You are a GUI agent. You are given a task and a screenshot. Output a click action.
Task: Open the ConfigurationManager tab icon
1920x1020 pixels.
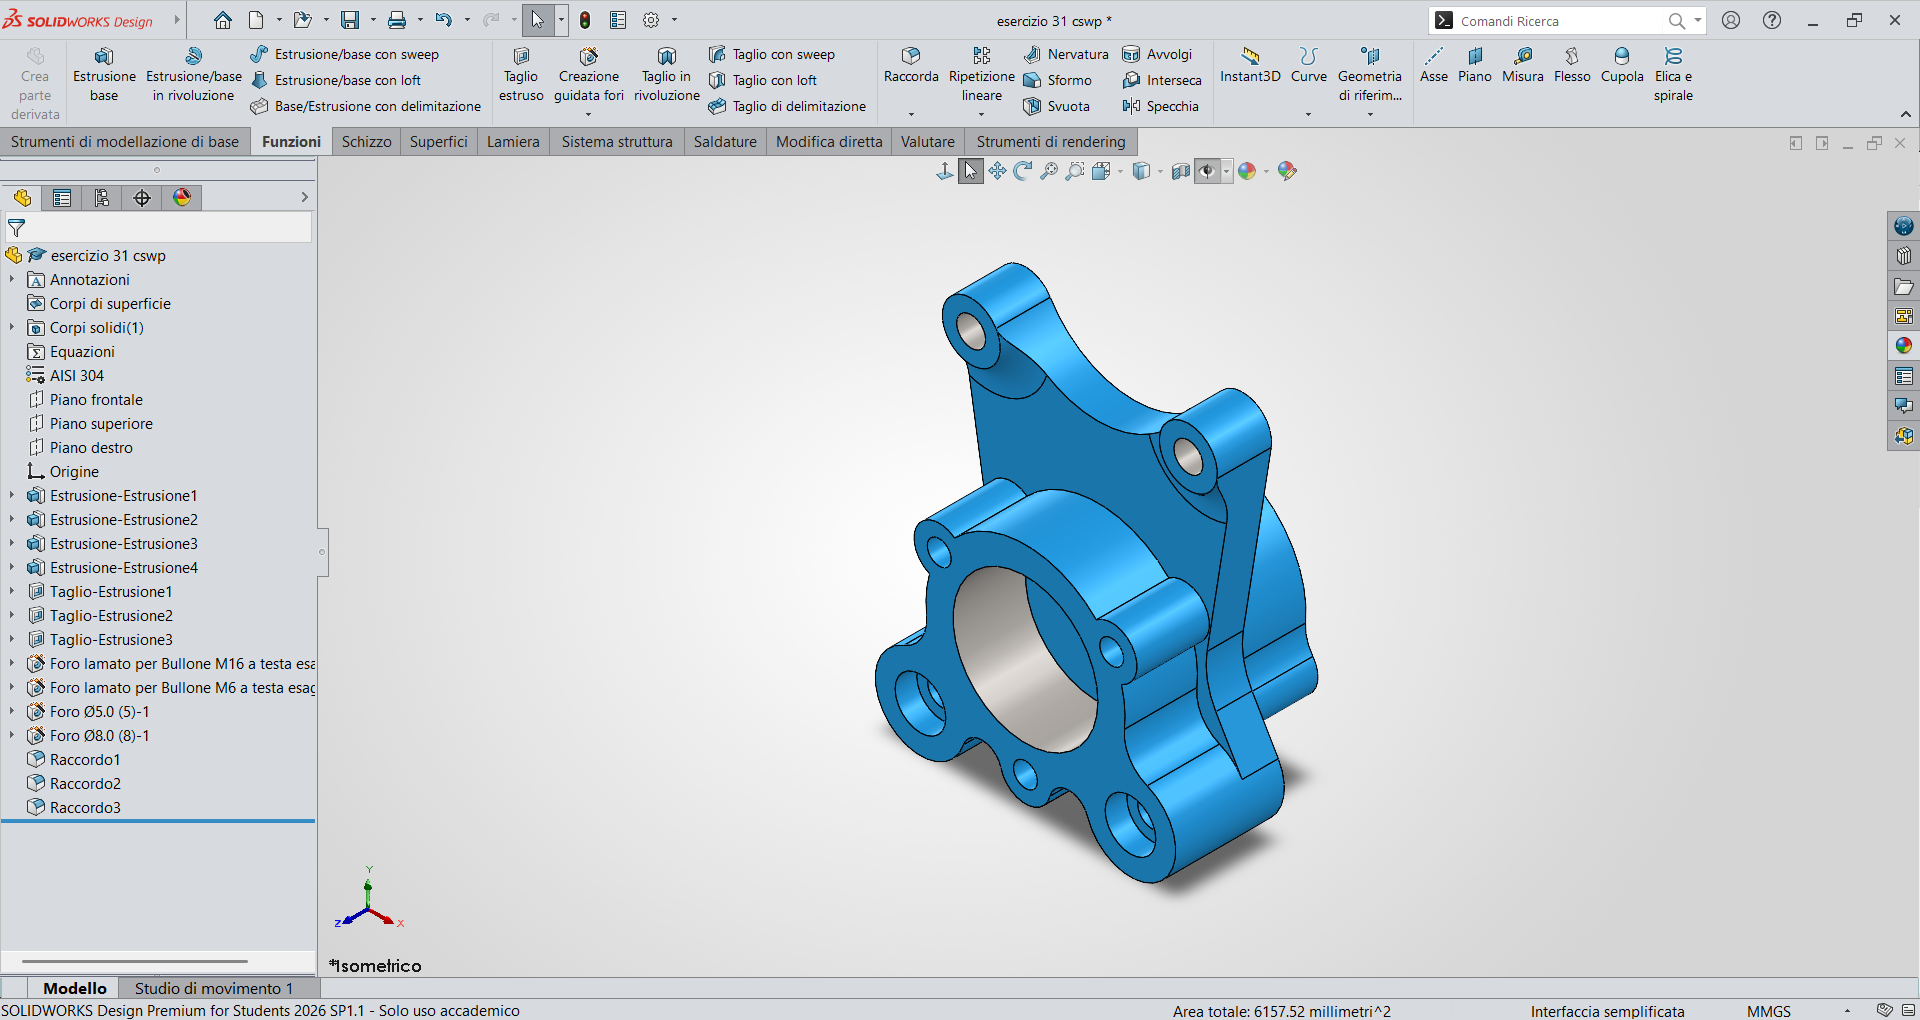(x=102, y=198)
